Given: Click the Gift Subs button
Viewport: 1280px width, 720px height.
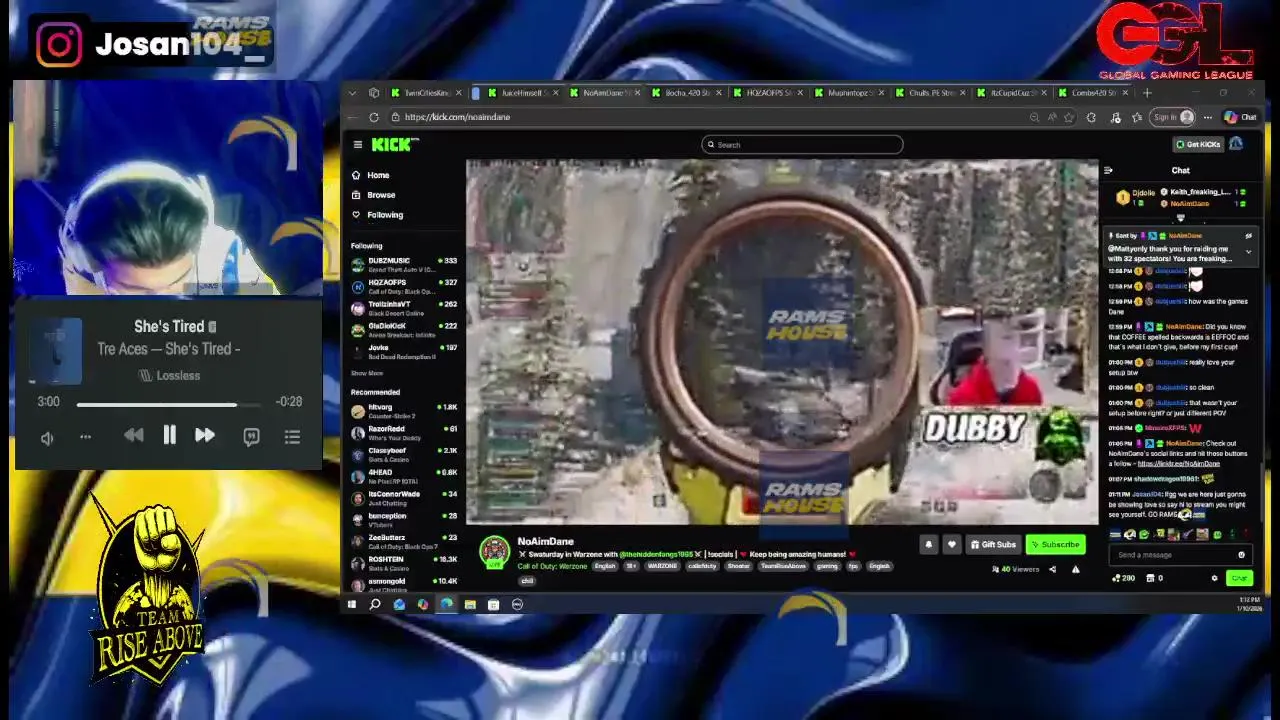Looking at the screenshot, I should 993,545.
